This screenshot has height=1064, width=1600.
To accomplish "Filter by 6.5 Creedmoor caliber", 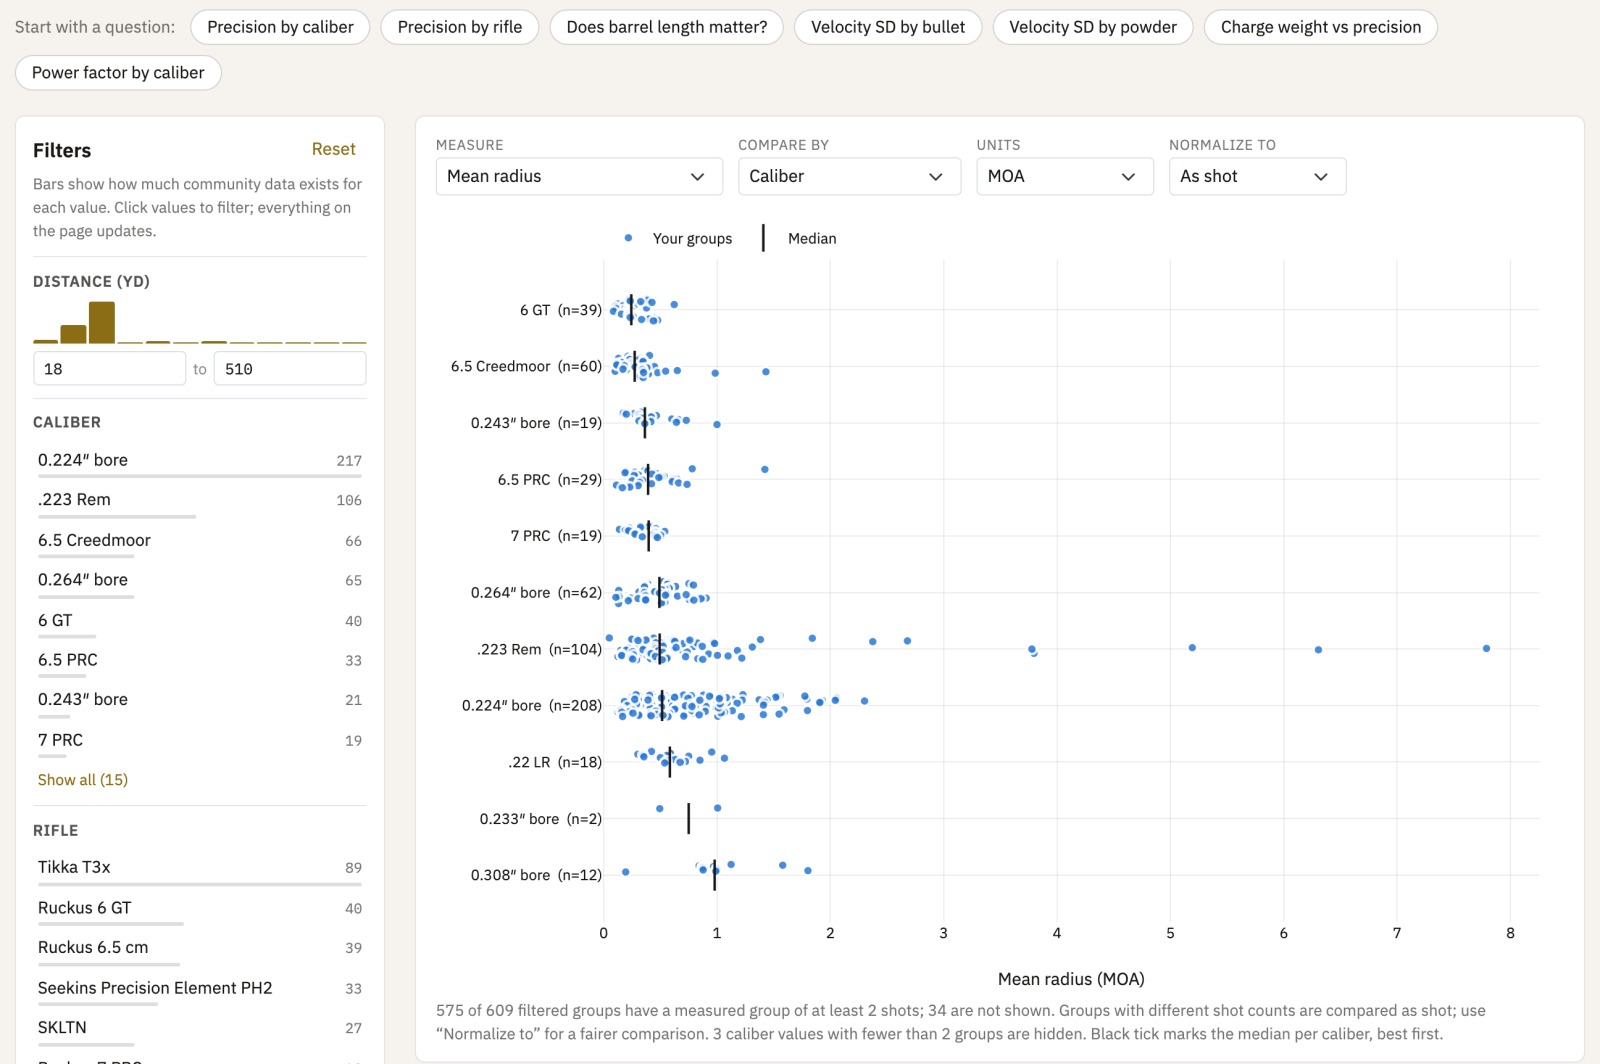I will (200, 541).
